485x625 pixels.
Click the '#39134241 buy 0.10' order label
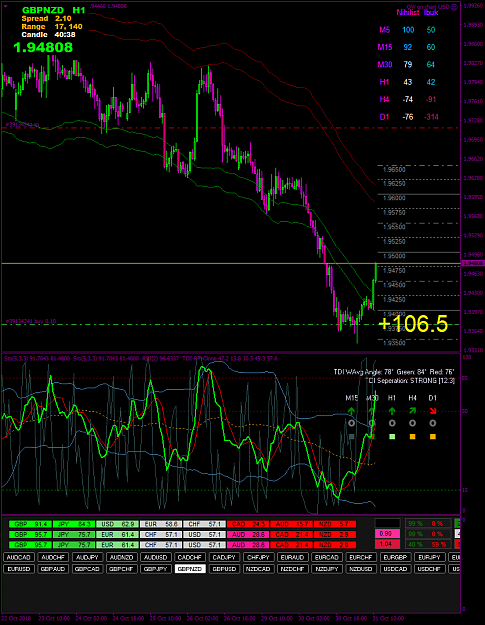(x=31, y=321)
